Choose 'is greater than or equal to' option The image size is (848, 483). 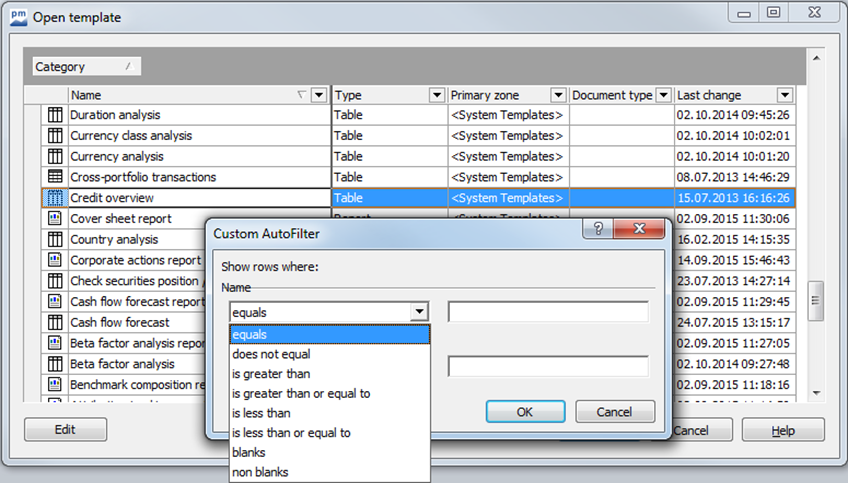point(301,393)
